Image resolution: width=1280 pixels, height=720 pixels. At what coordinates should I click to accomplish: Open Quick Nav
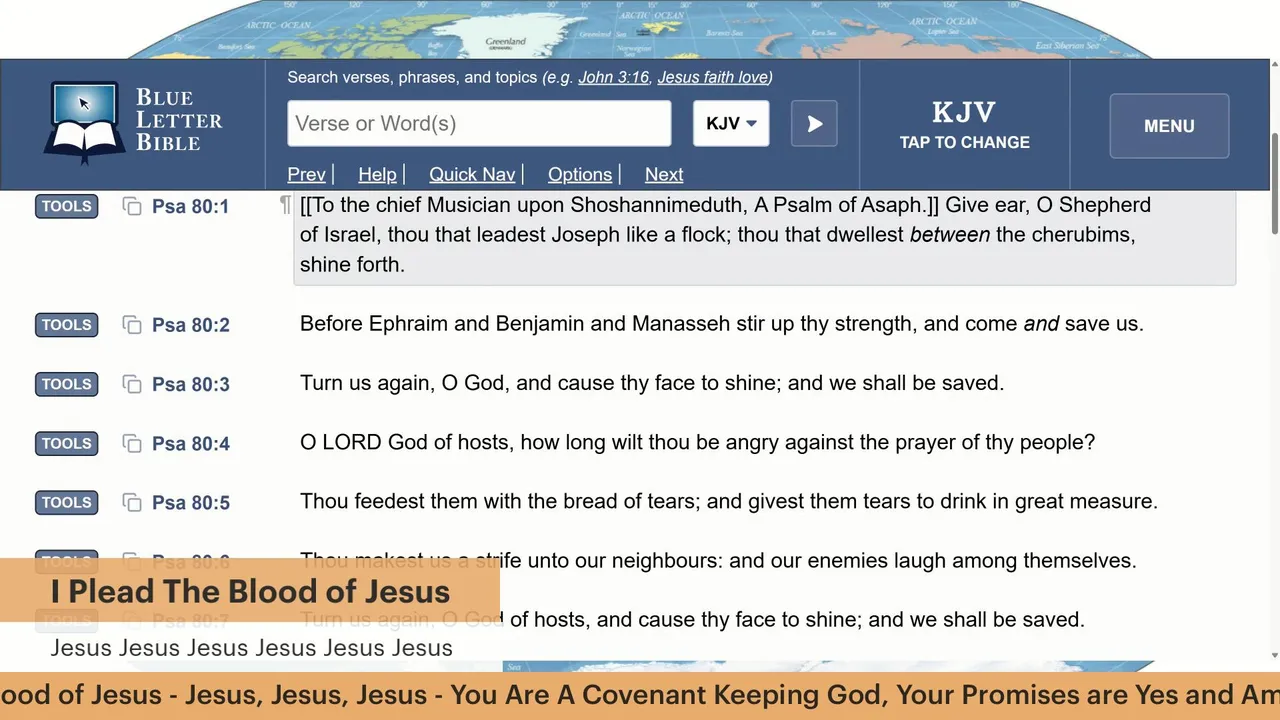click(x=472, y=174)
